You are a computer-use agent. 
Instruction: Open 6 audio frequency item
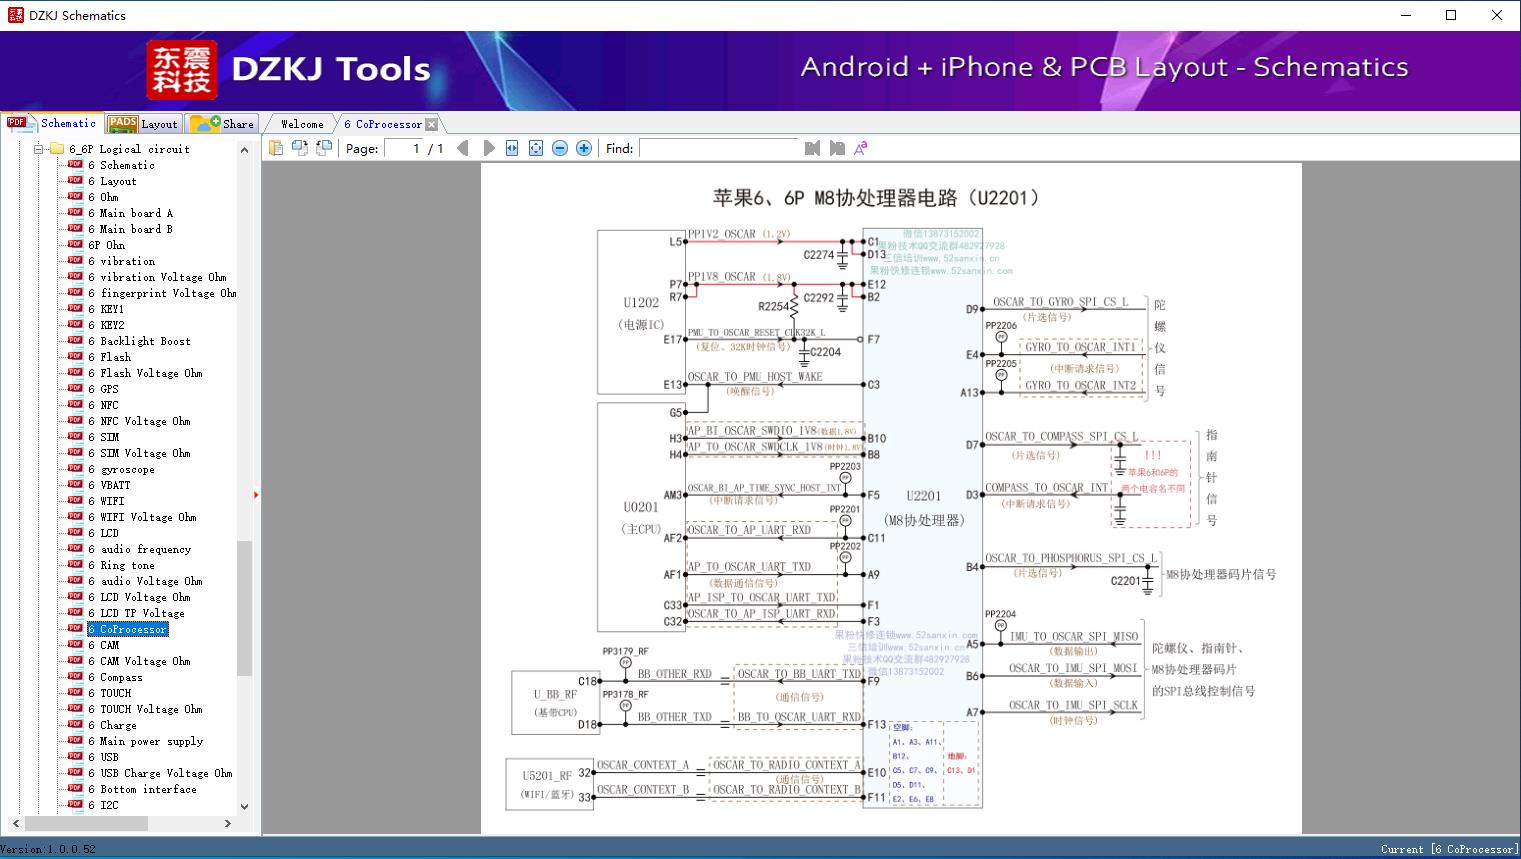click(x=139, y=549)
